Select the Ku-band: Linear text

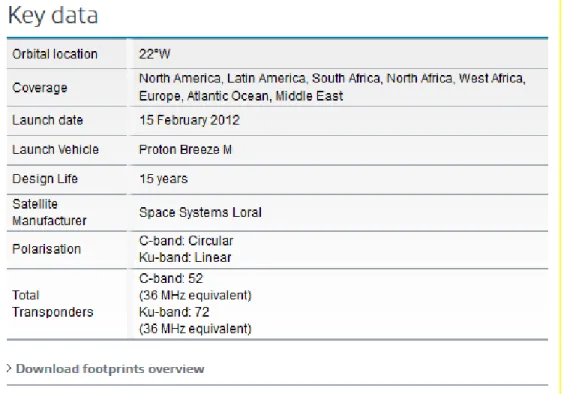[185, 258]
